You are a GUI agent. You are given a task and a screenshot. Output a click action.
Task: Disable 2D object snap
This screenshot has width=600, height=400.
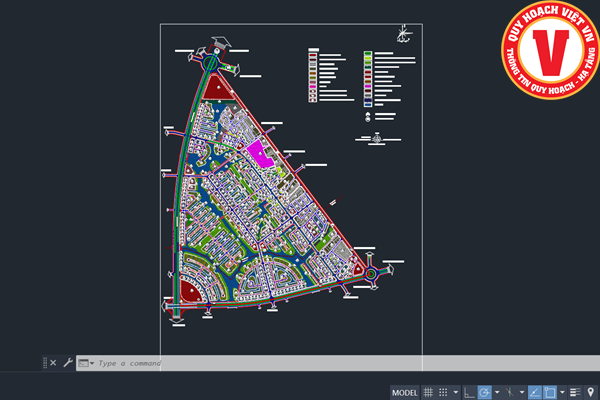(x=549, y=392)
